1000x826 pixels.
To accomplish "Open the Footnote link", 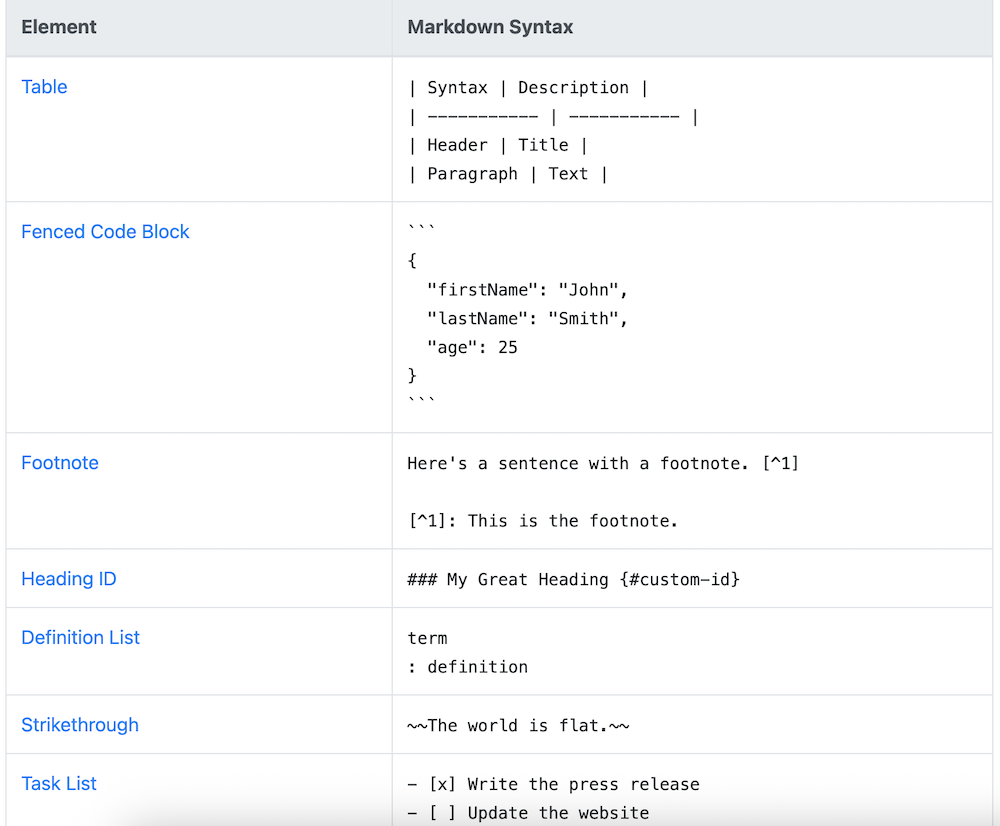I will click(60, 463).
